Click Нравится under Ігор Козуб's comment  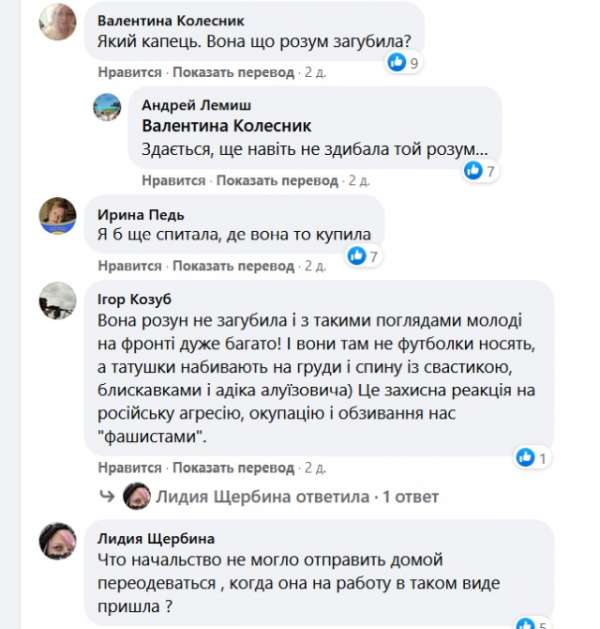point(130,467)
